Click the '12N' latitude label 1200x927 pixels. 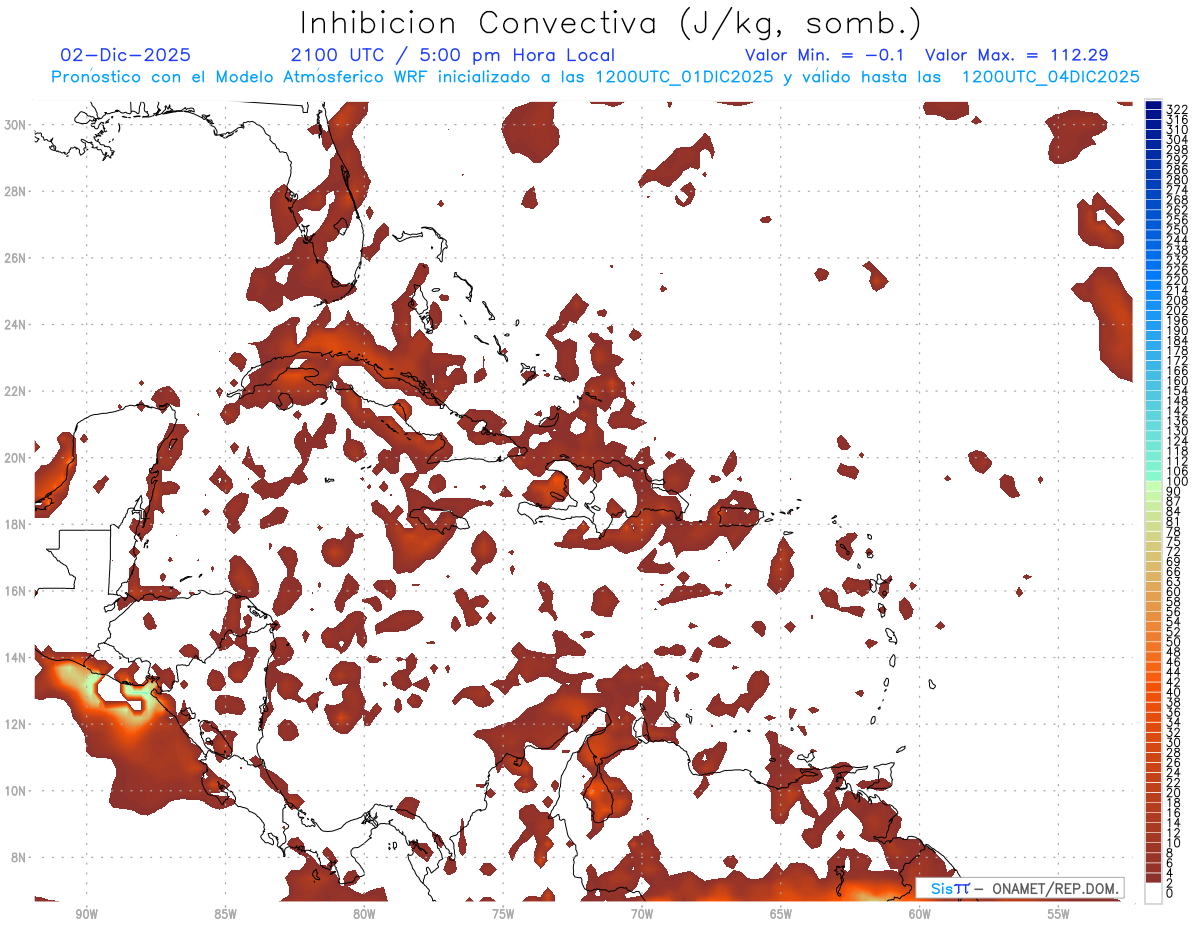pyautogui.click(x=15, y=724)
